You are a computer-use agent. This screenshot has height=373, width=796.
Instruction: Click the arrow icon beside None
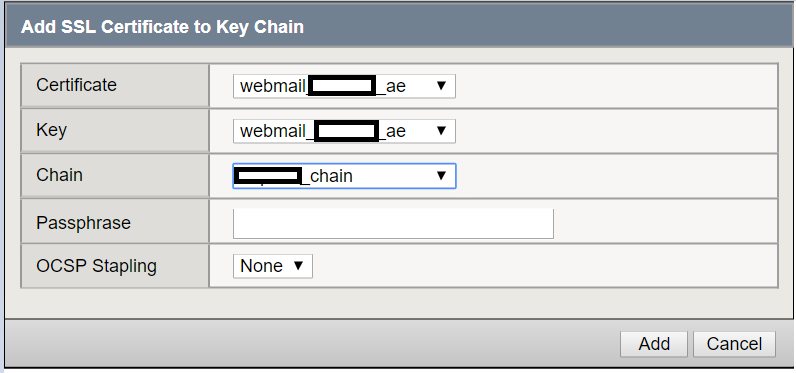point(298,265)
